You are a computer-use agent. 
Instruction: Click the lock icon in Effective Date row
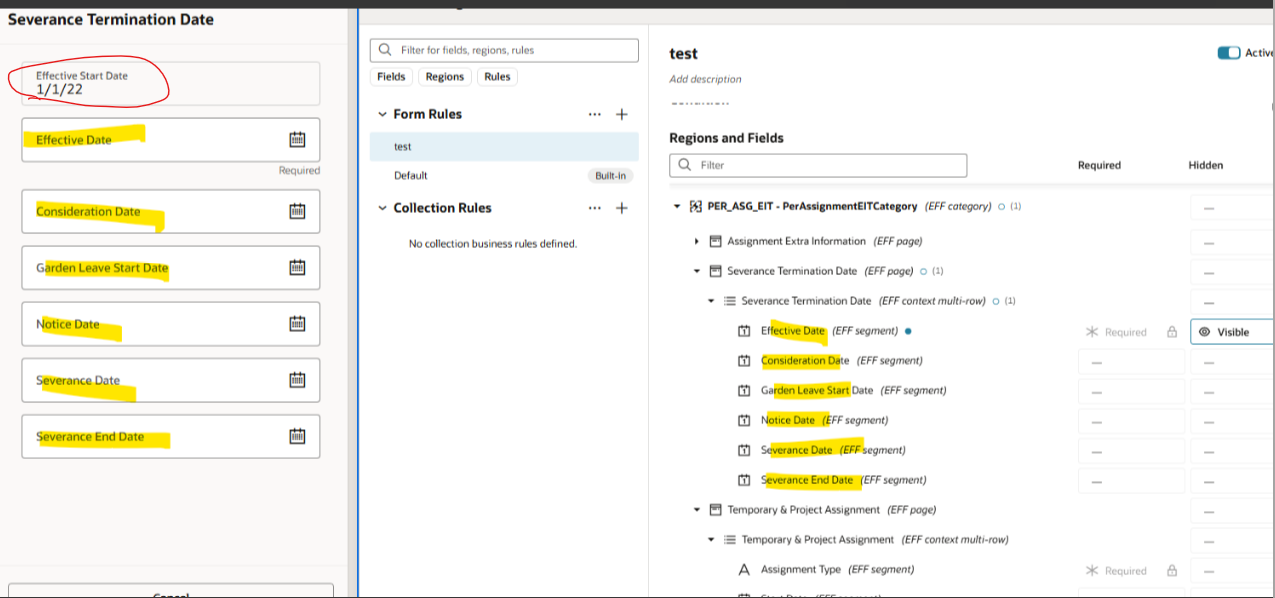tap(1172, 332)
